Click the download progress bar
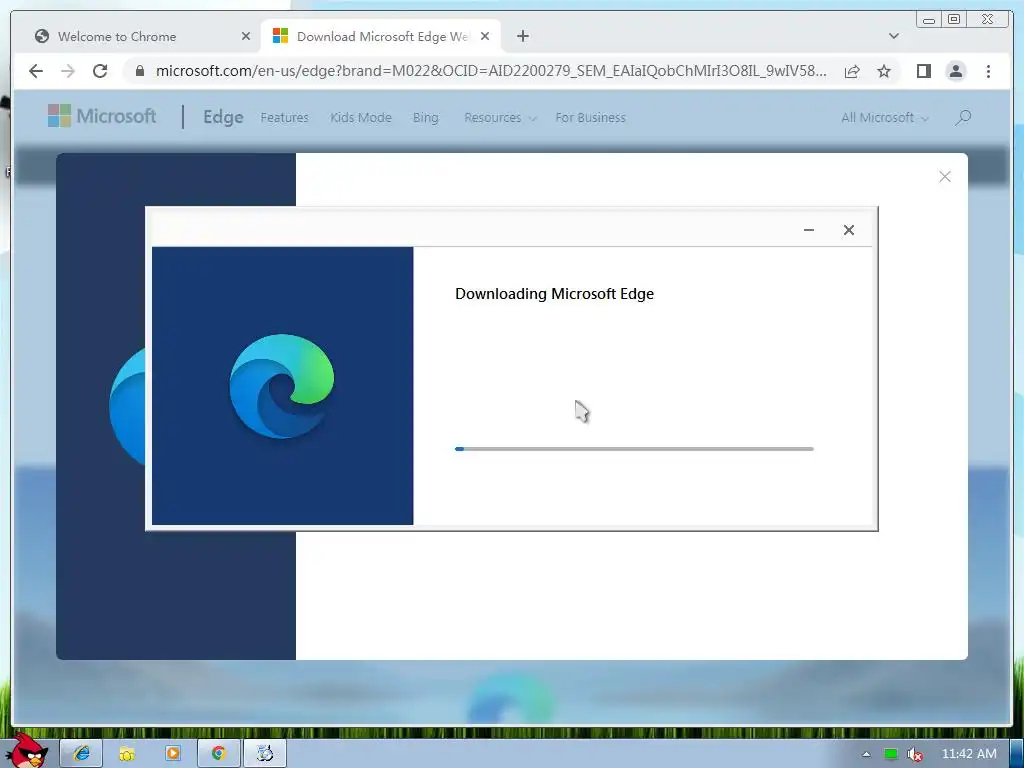The width and height of the screenshot is (1024, 768). 634,449
